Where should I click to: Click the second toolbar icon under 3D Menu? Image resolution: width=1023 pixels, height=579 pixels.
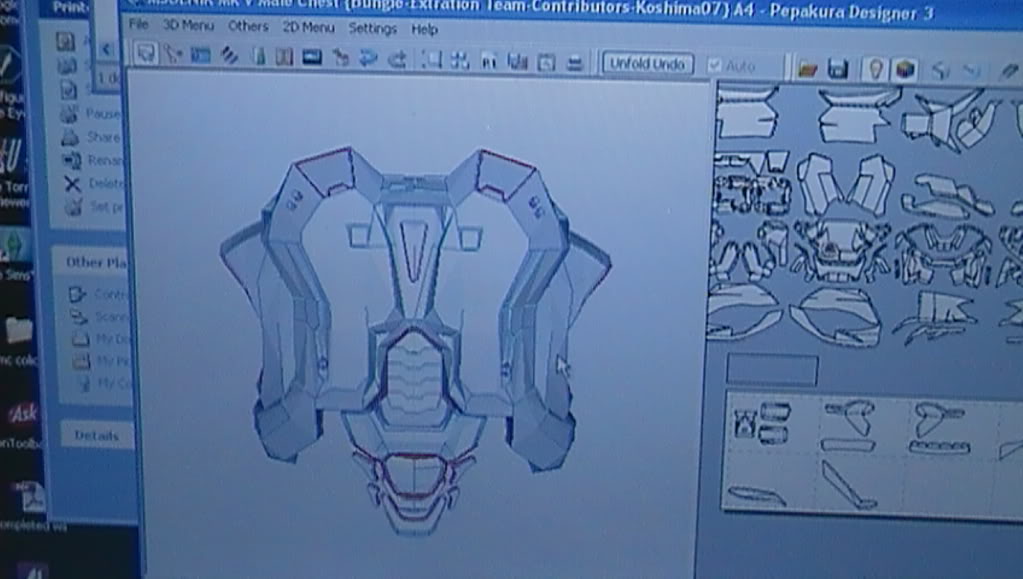[173, 54]
